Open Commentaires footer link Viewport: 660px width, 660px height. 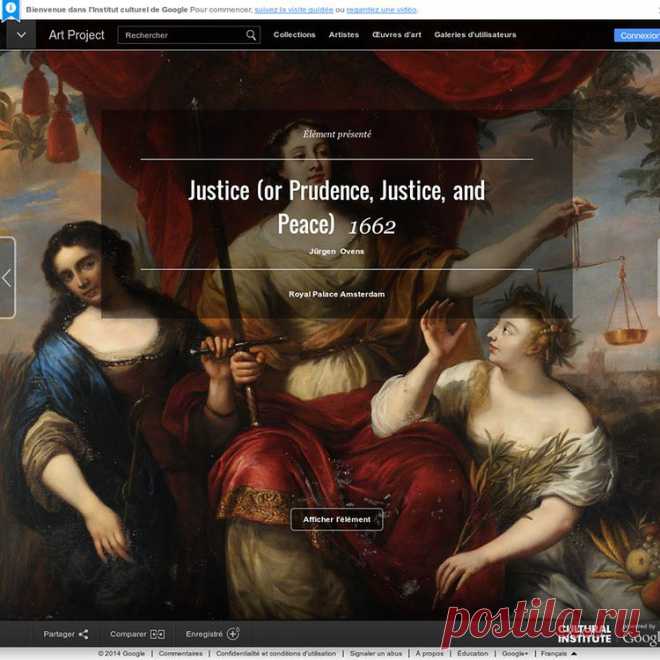[181, 653]
